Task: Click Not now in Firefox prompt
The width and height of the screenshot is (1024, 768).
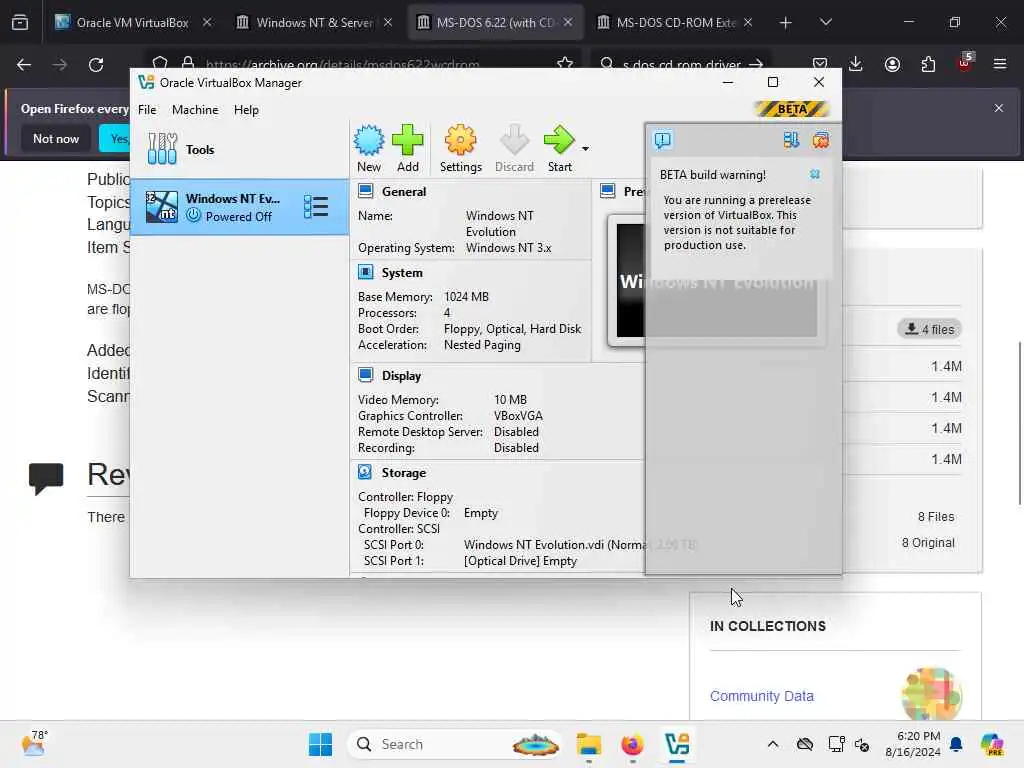Action: pos(56,138)
